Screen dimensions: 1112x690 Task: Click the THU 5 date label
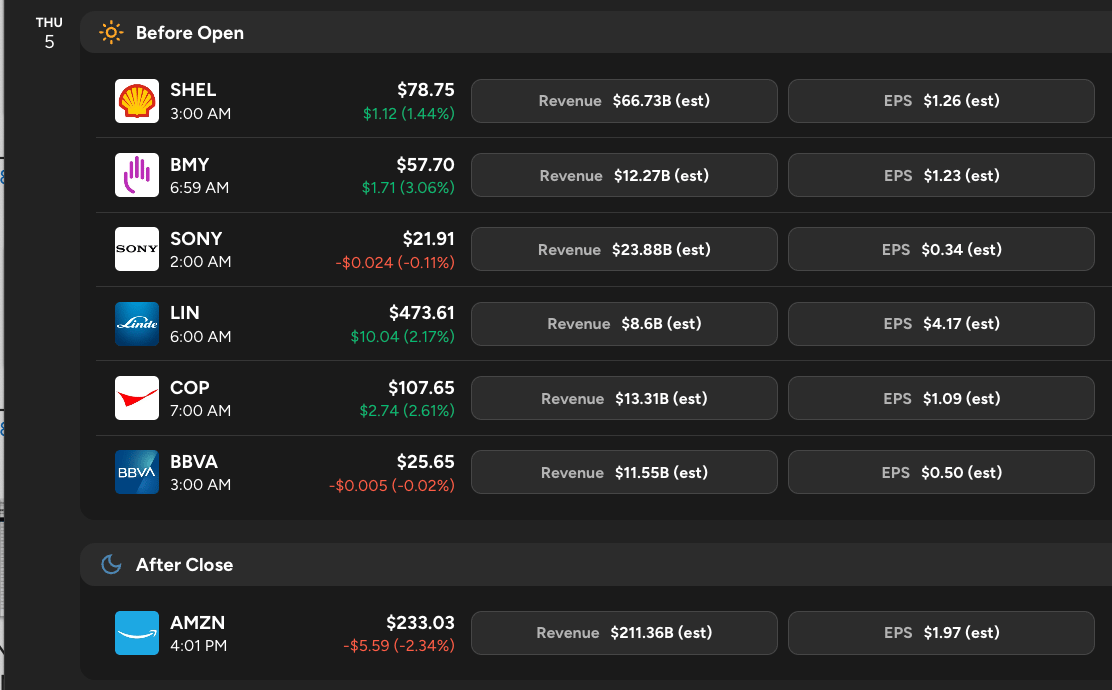(49, 33)
